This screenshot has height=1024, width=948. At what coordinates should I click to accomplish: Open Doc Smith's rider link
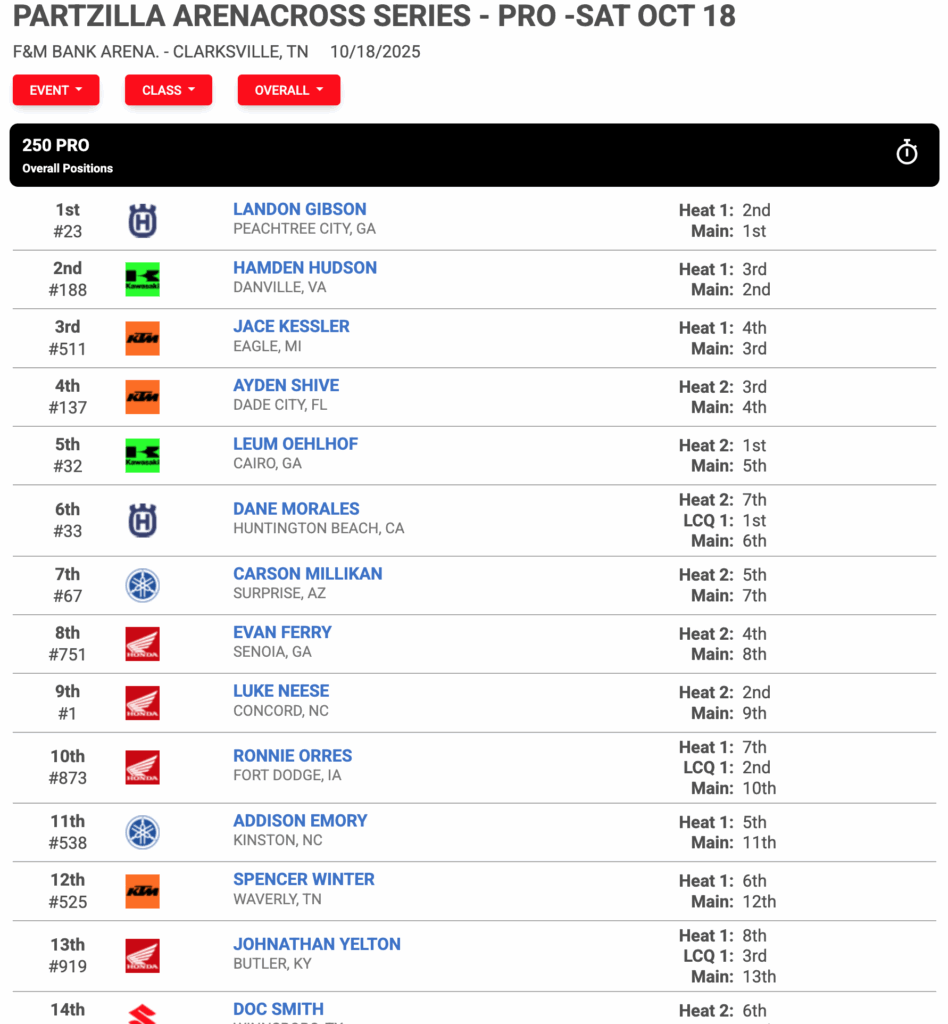tap(278, 1009)
